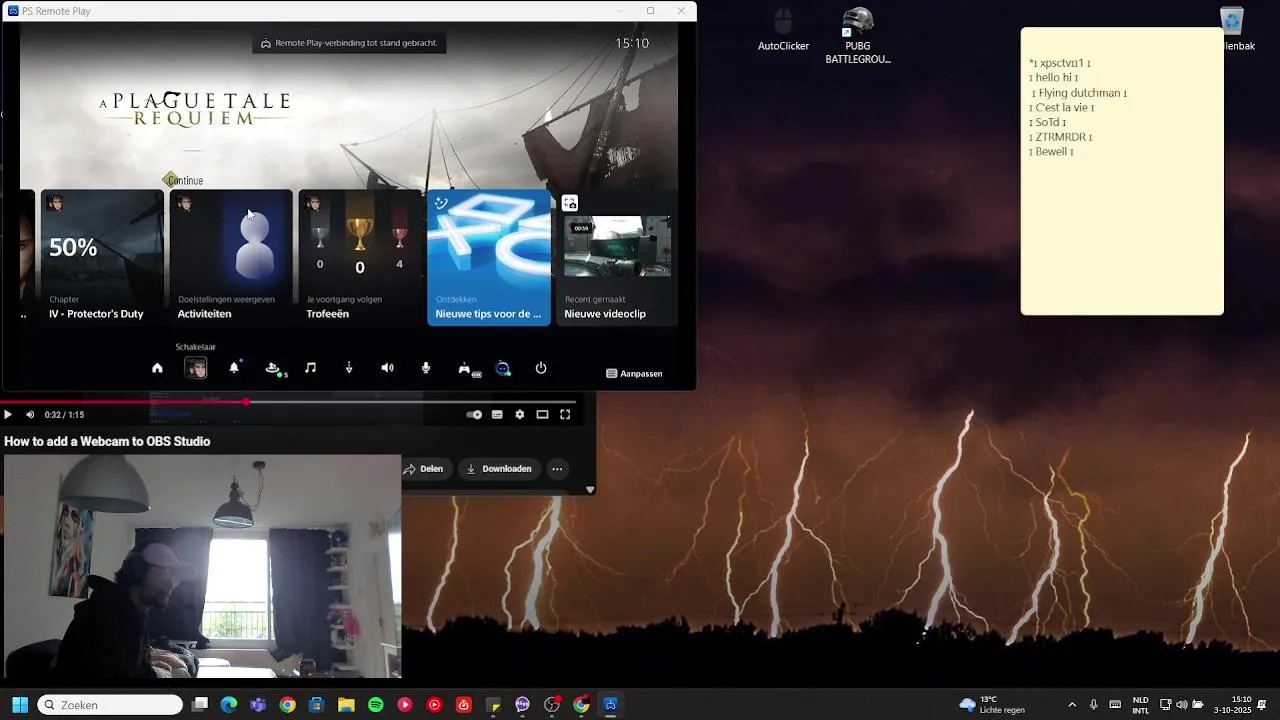The height and width of the screenshot is (720, 1280).
Task: Click the video title How to add a Webcam
Action: point(107,441)
